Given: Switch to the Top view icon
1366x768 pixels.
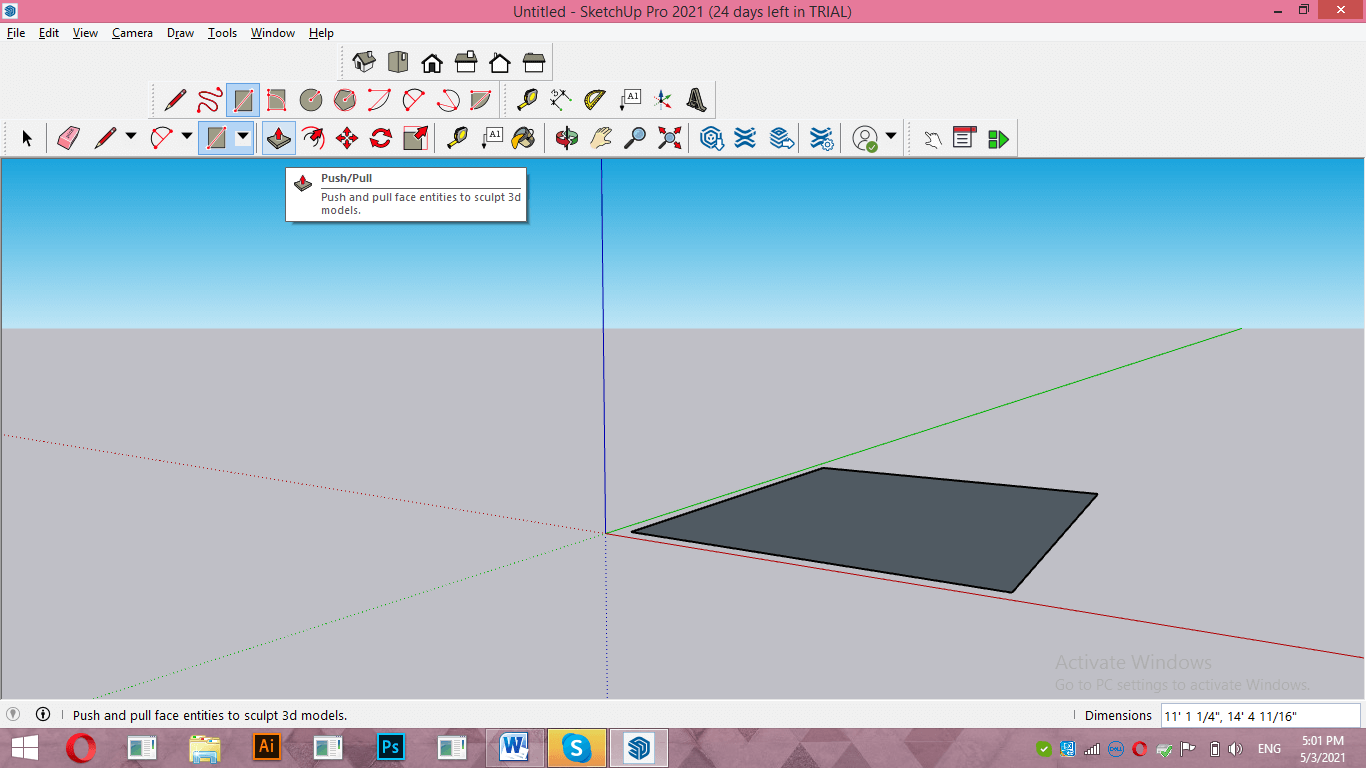Looking at the screenshot, I should 398,63.
